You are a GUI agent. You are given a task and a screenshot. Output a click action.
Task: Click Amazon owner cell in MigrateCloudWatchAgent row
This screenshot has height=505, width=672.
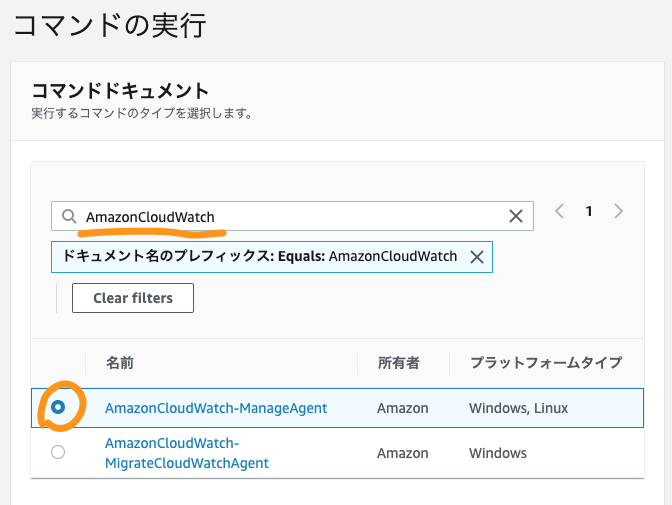click(403, 453)
